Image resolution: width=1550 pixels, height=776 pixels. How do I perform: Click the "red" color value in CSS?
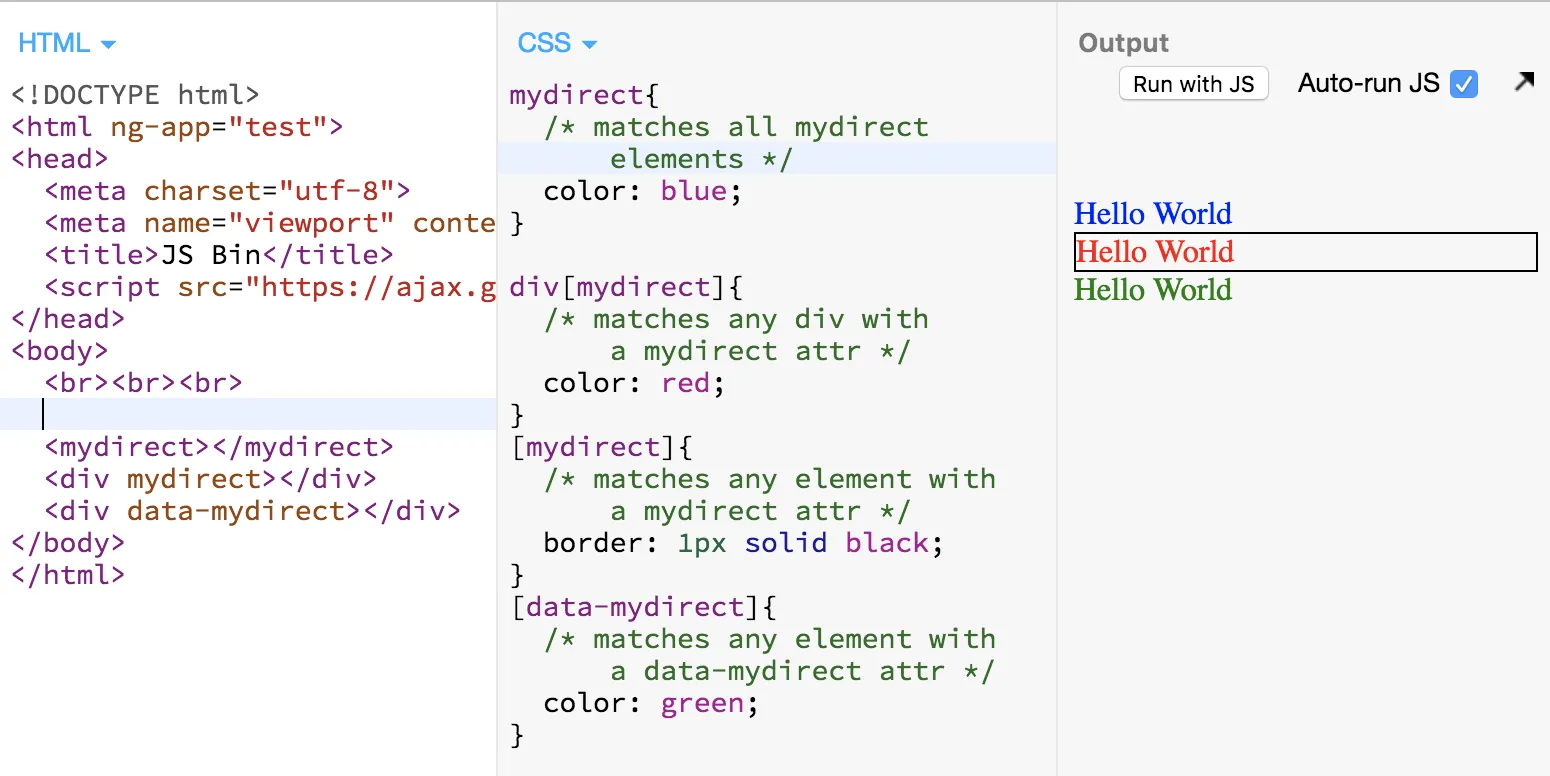point(688,383)
